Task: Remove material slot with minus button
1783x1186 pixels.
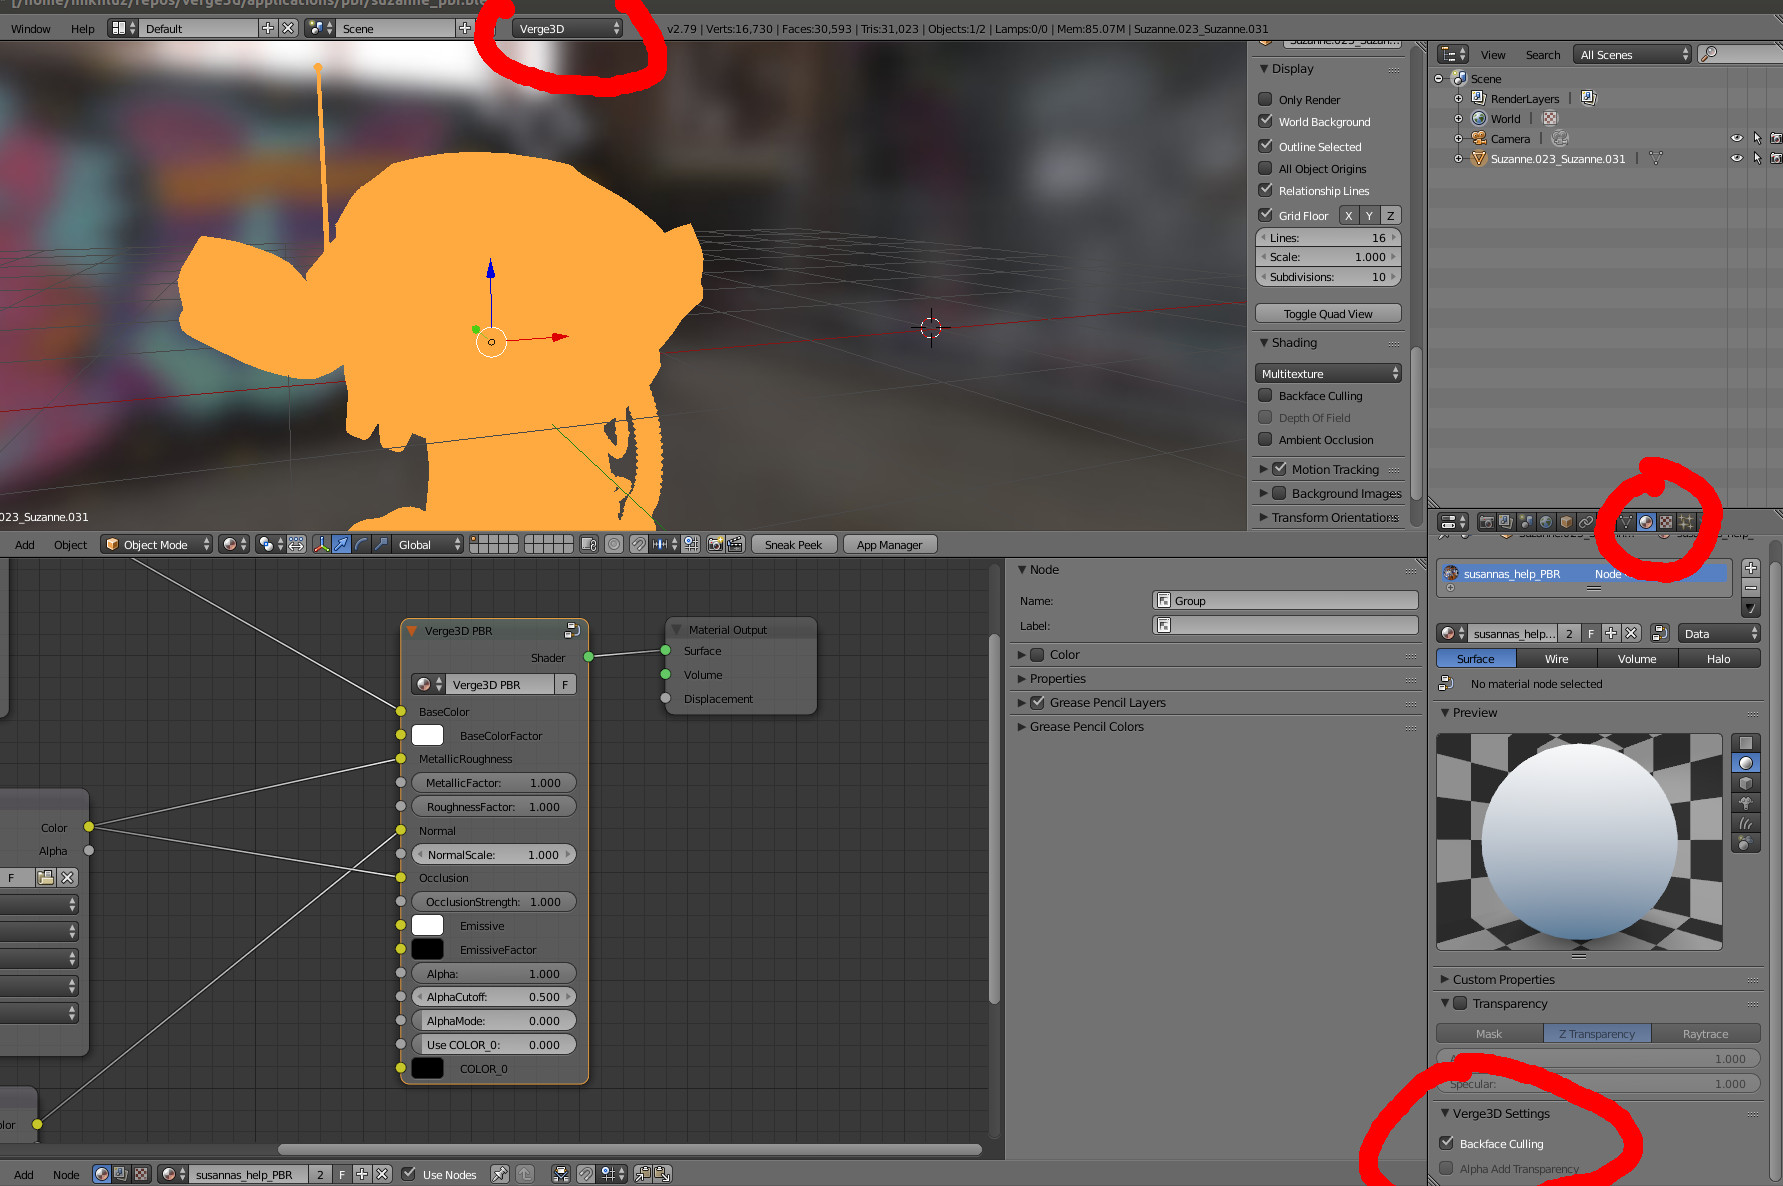Action: (x=1751, y=588)
